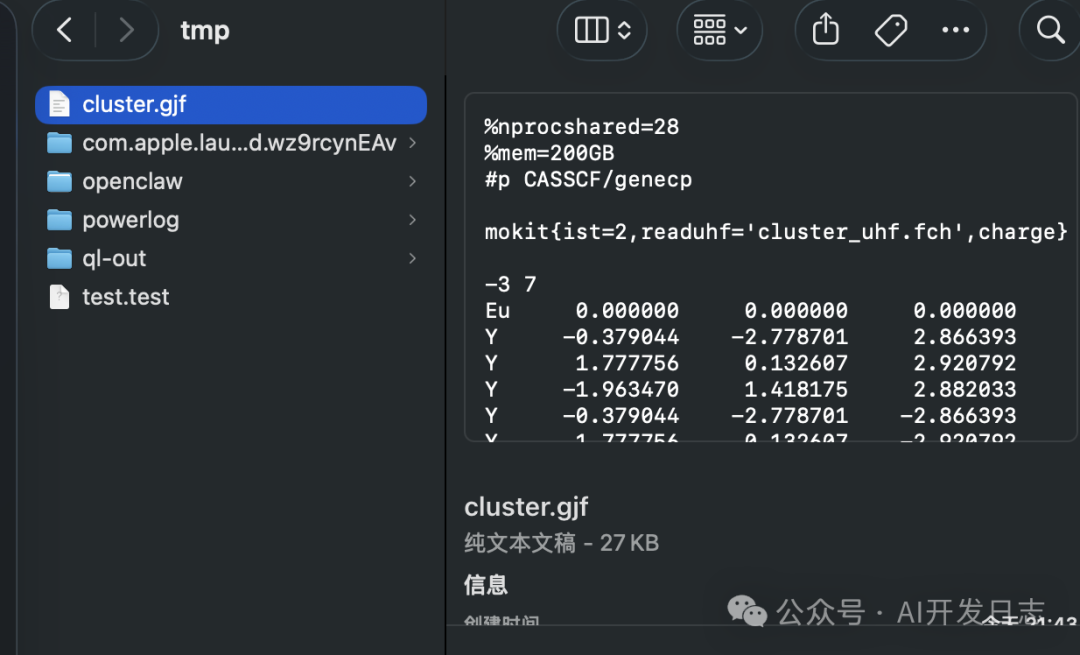Click the cluster.gjf name in info pane
Screen dimensions: 1080x655
(526, 508)
